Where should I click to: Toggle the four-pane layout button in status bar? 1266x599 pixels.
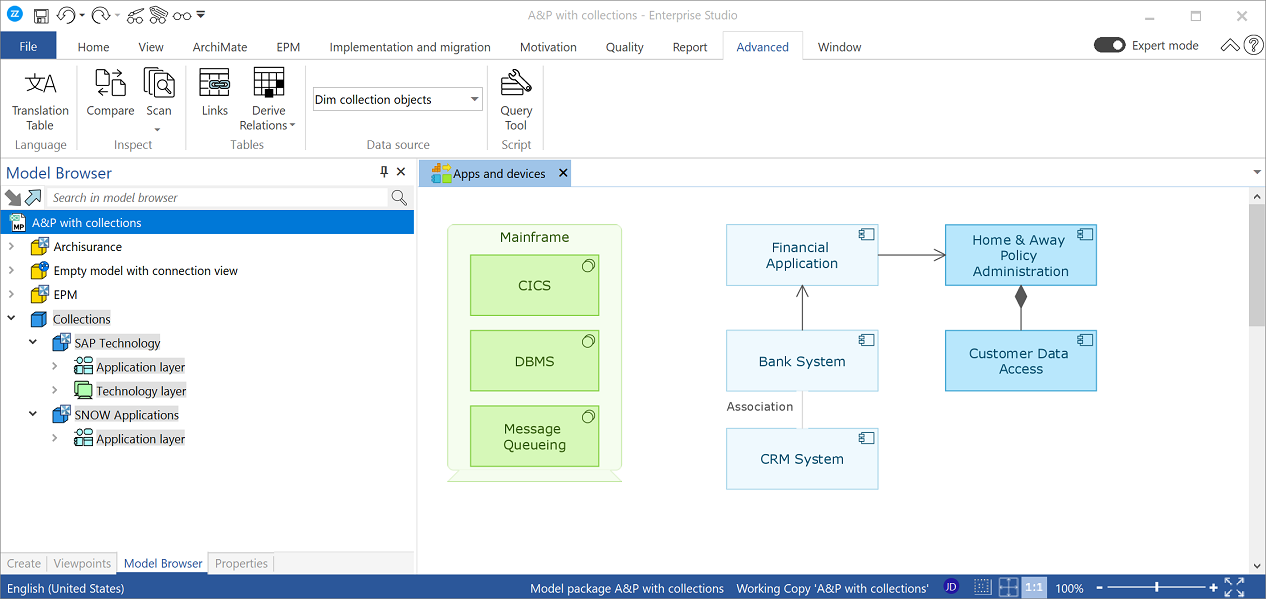[1008, 588]
